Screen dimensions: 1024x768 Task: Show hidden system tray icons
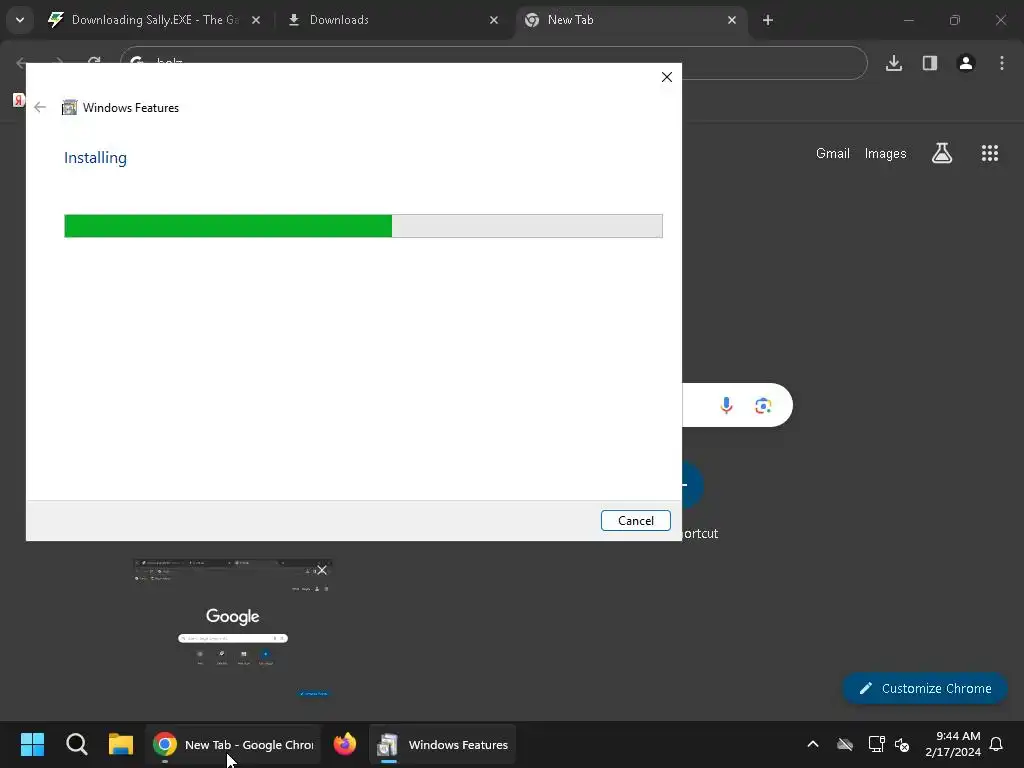click(813, 744)
